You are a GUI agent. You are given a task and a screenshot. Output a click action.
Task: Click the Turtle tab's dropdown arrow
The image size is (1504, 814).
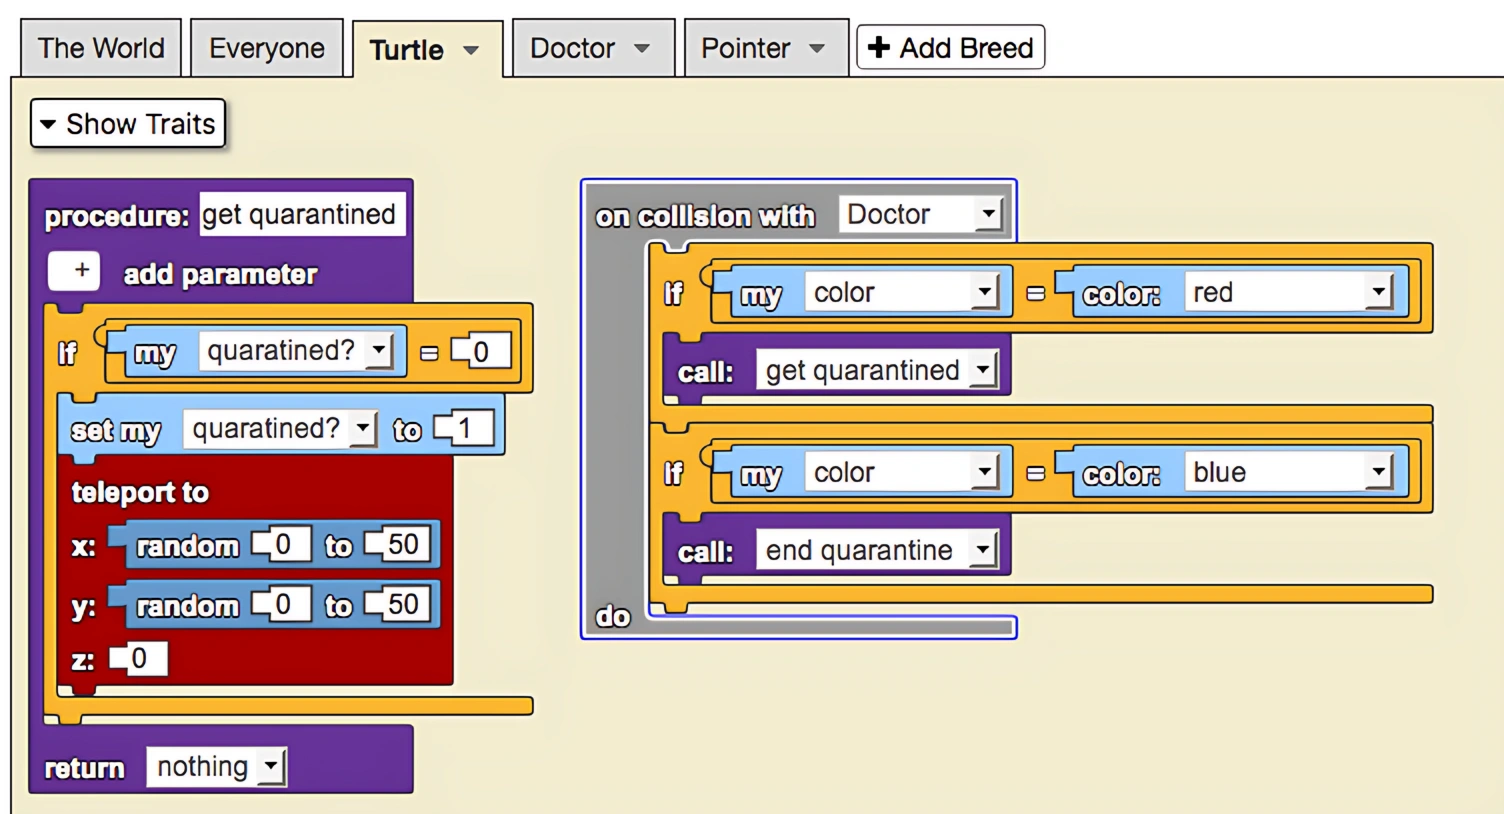470,50
